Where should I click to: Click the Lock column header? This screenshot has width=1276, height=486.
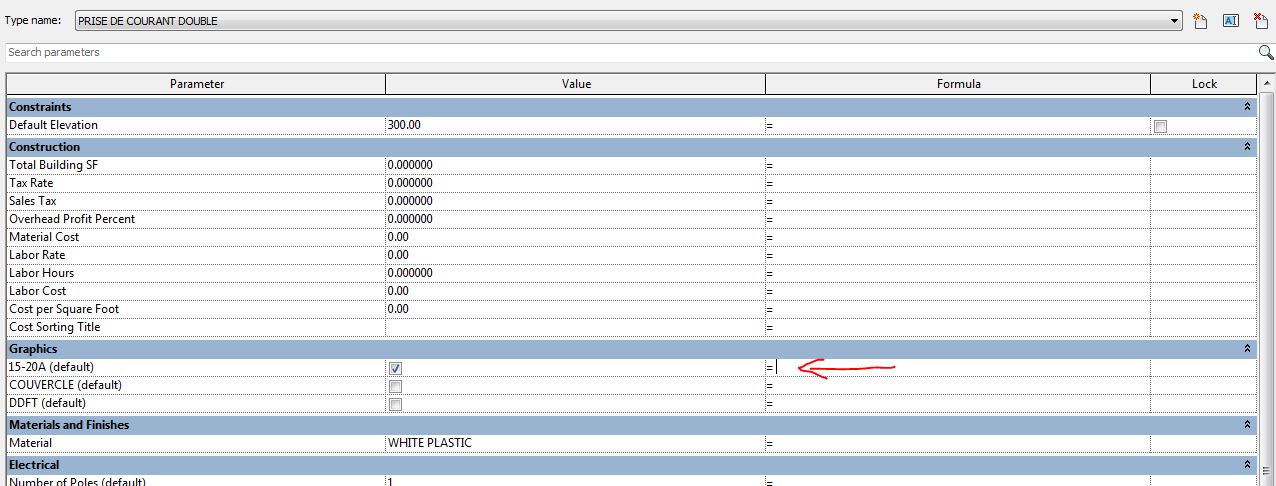[1204, 84]
